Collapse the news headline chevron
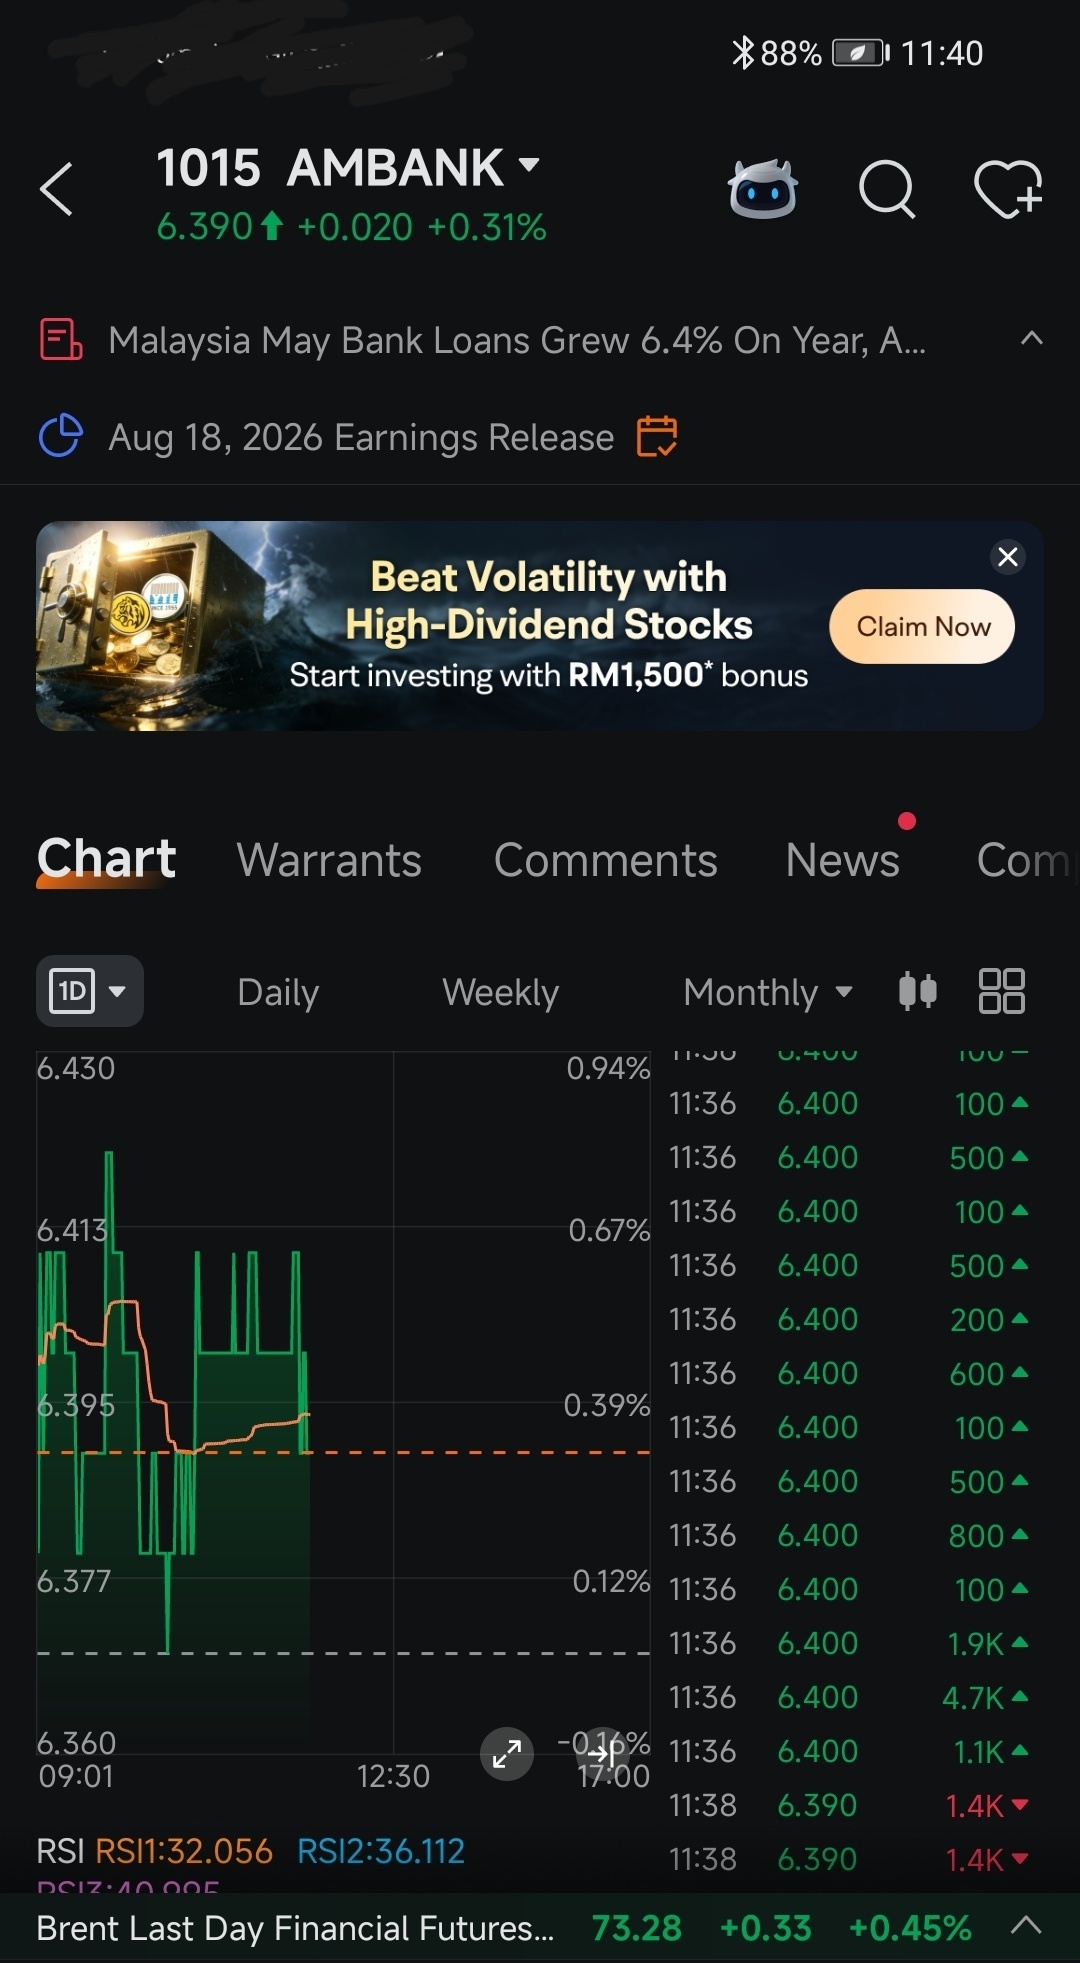Image resolution: width=1080 pixels, height=1963 pixels. coord(1031,339)
